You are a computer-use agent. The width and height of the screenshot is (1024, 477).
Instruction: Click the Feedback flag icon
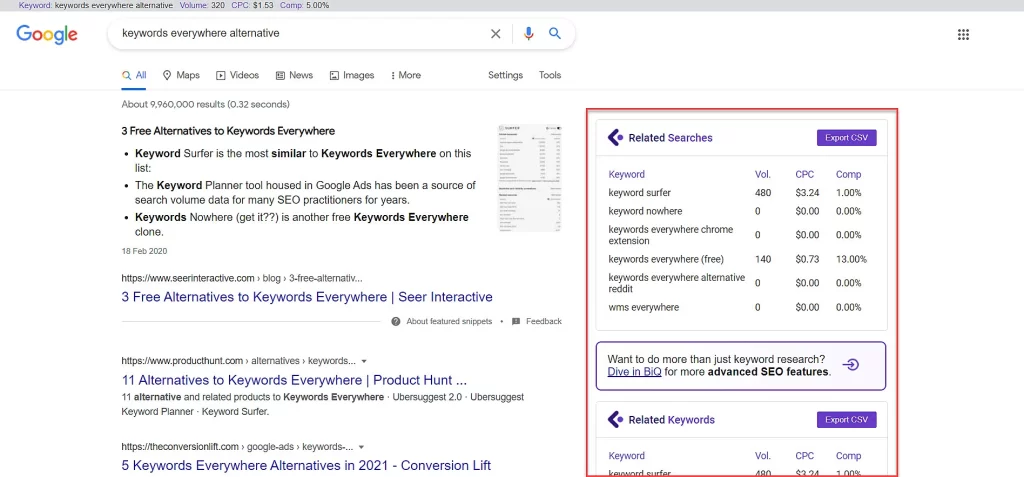[516, 321]
